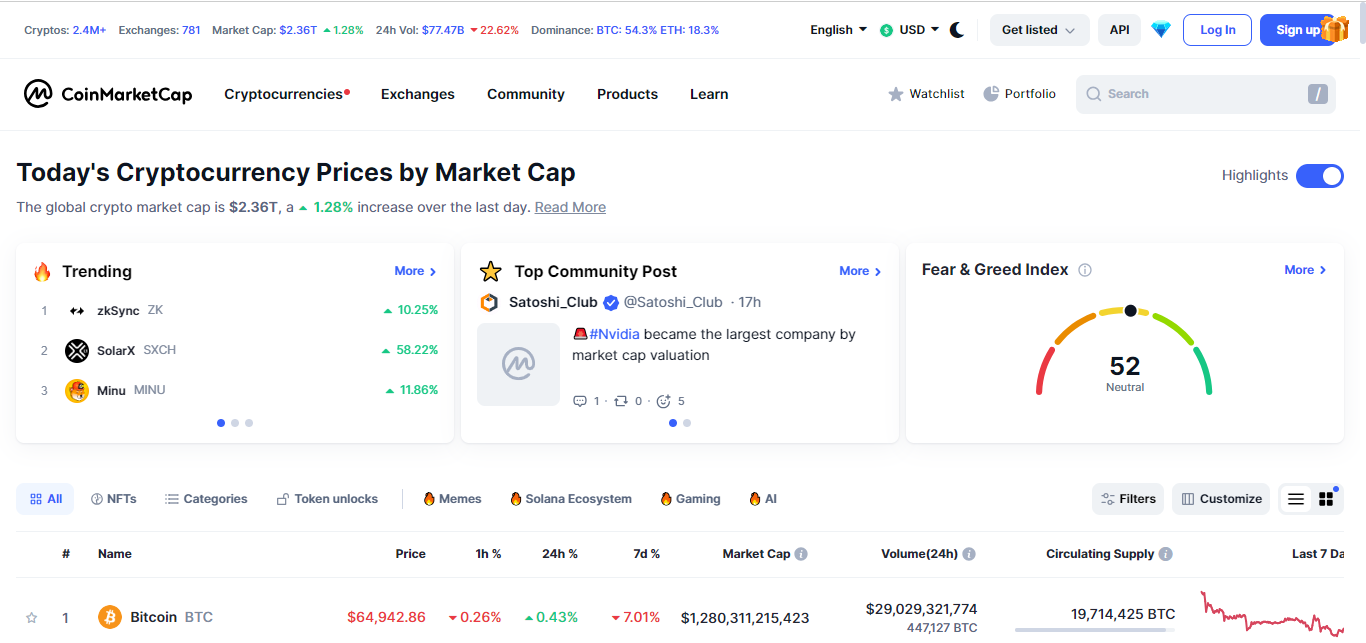The height and width of the screenshot is (643, 1366).
Task: Click the SolarX coin icon
Action: coord(77,351)
